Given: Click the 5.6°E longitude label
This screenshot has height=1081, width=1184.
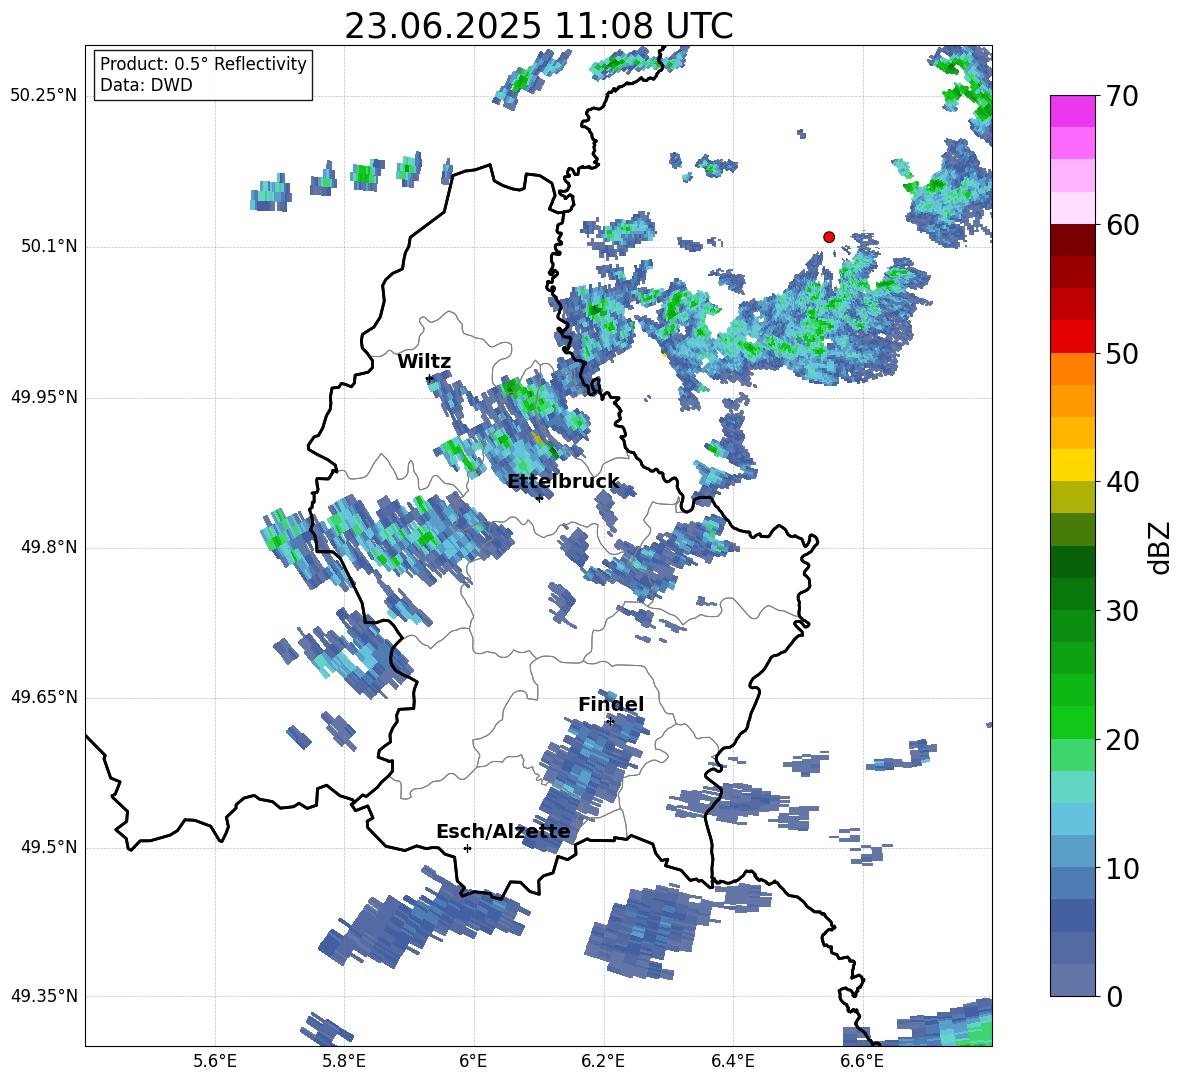Looking at the screenshot, I should pyautogui.click(x=215, y=1061).
